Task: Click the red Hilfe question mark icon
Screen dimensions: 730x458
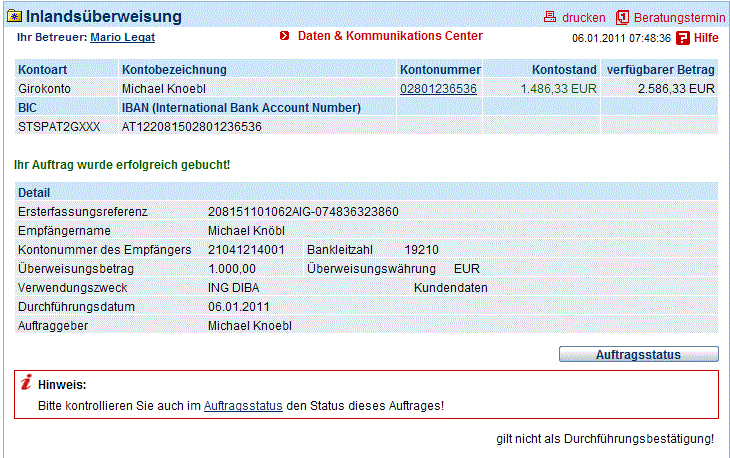Action: (x=683, y=38)
